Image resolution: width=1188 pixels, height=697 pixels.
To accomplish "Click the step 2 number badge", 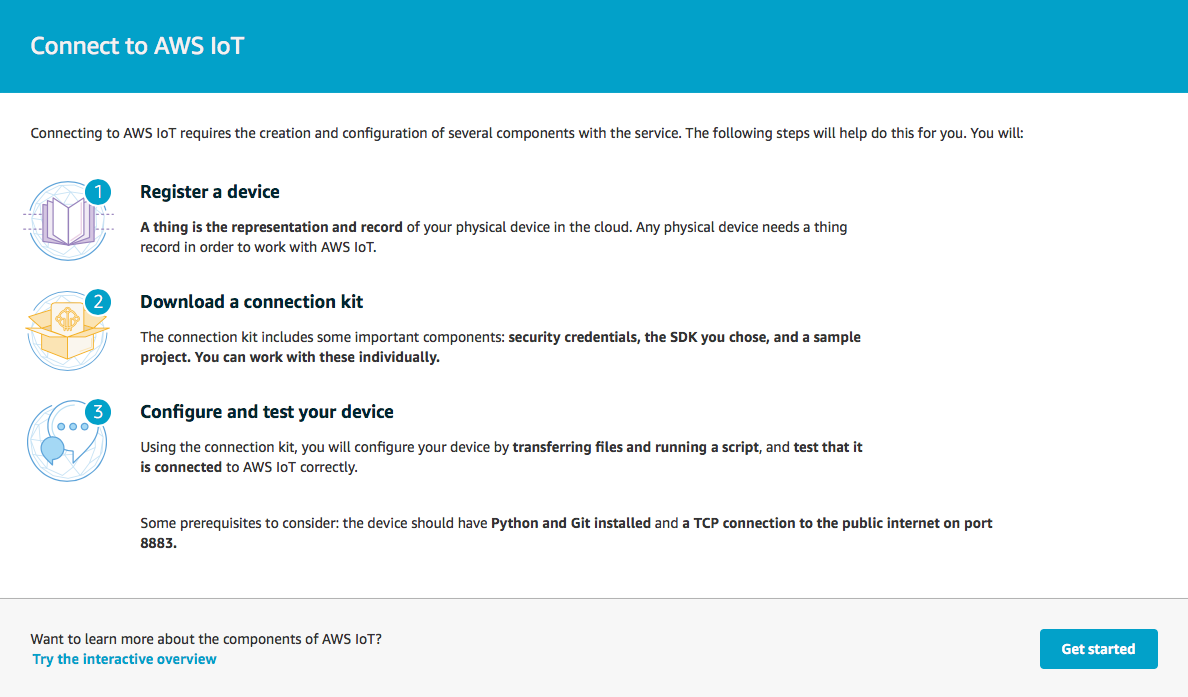I will point(98,302).
